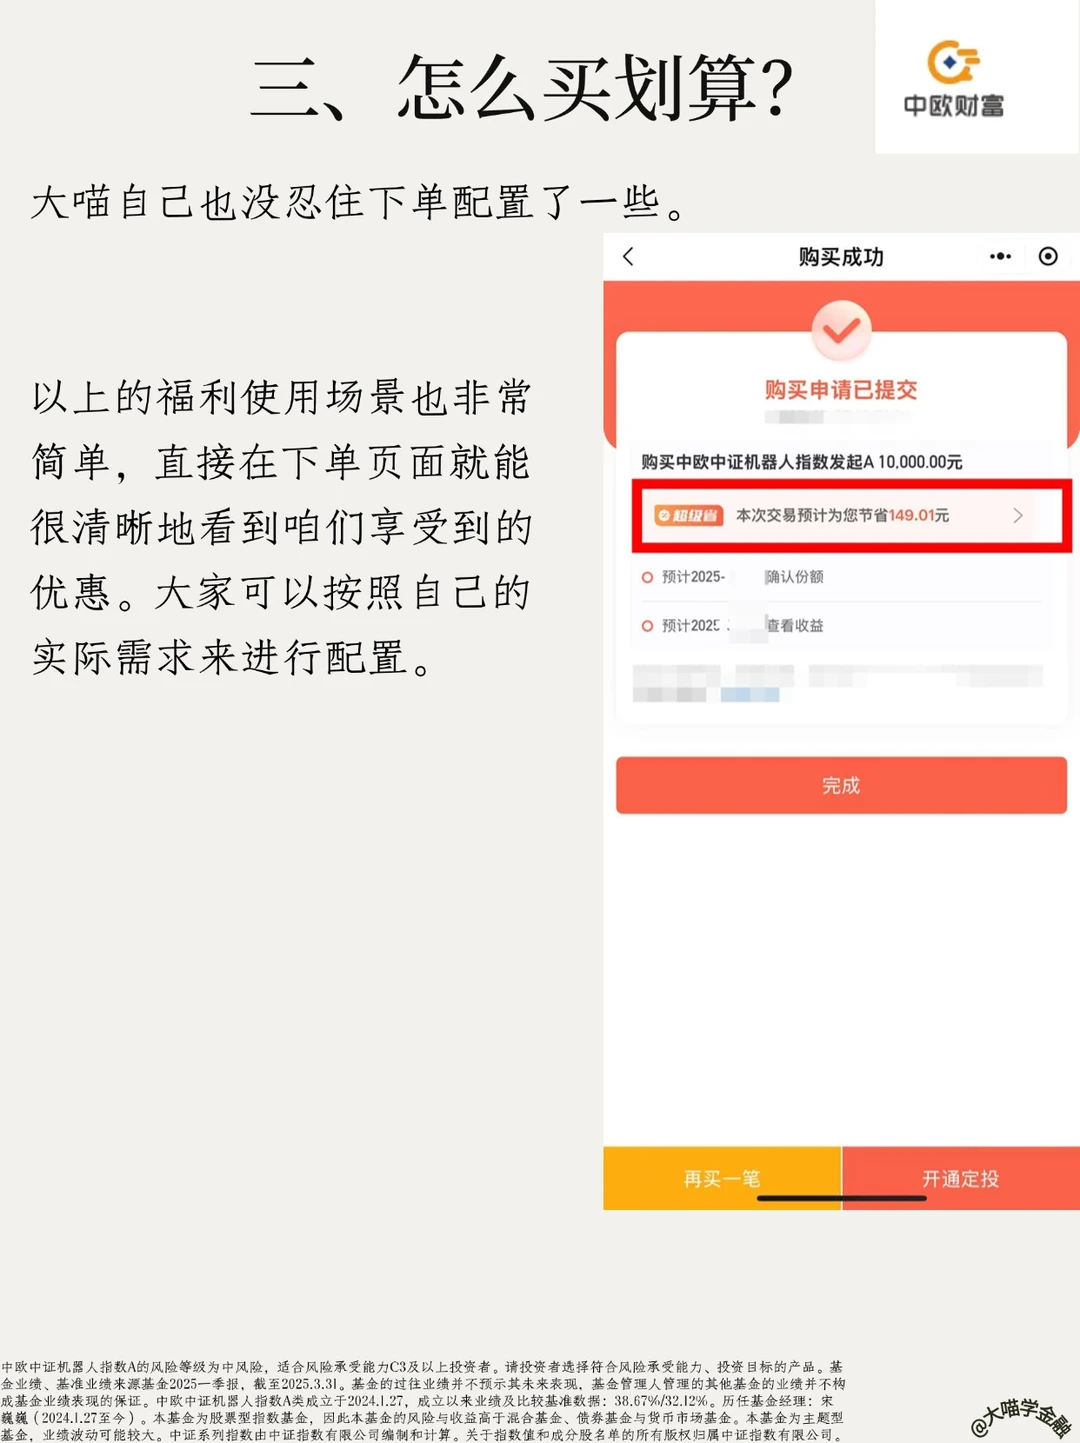Tap the blurred blue link text
This screenshot has height=1443, width=1080.
point(750,694)
